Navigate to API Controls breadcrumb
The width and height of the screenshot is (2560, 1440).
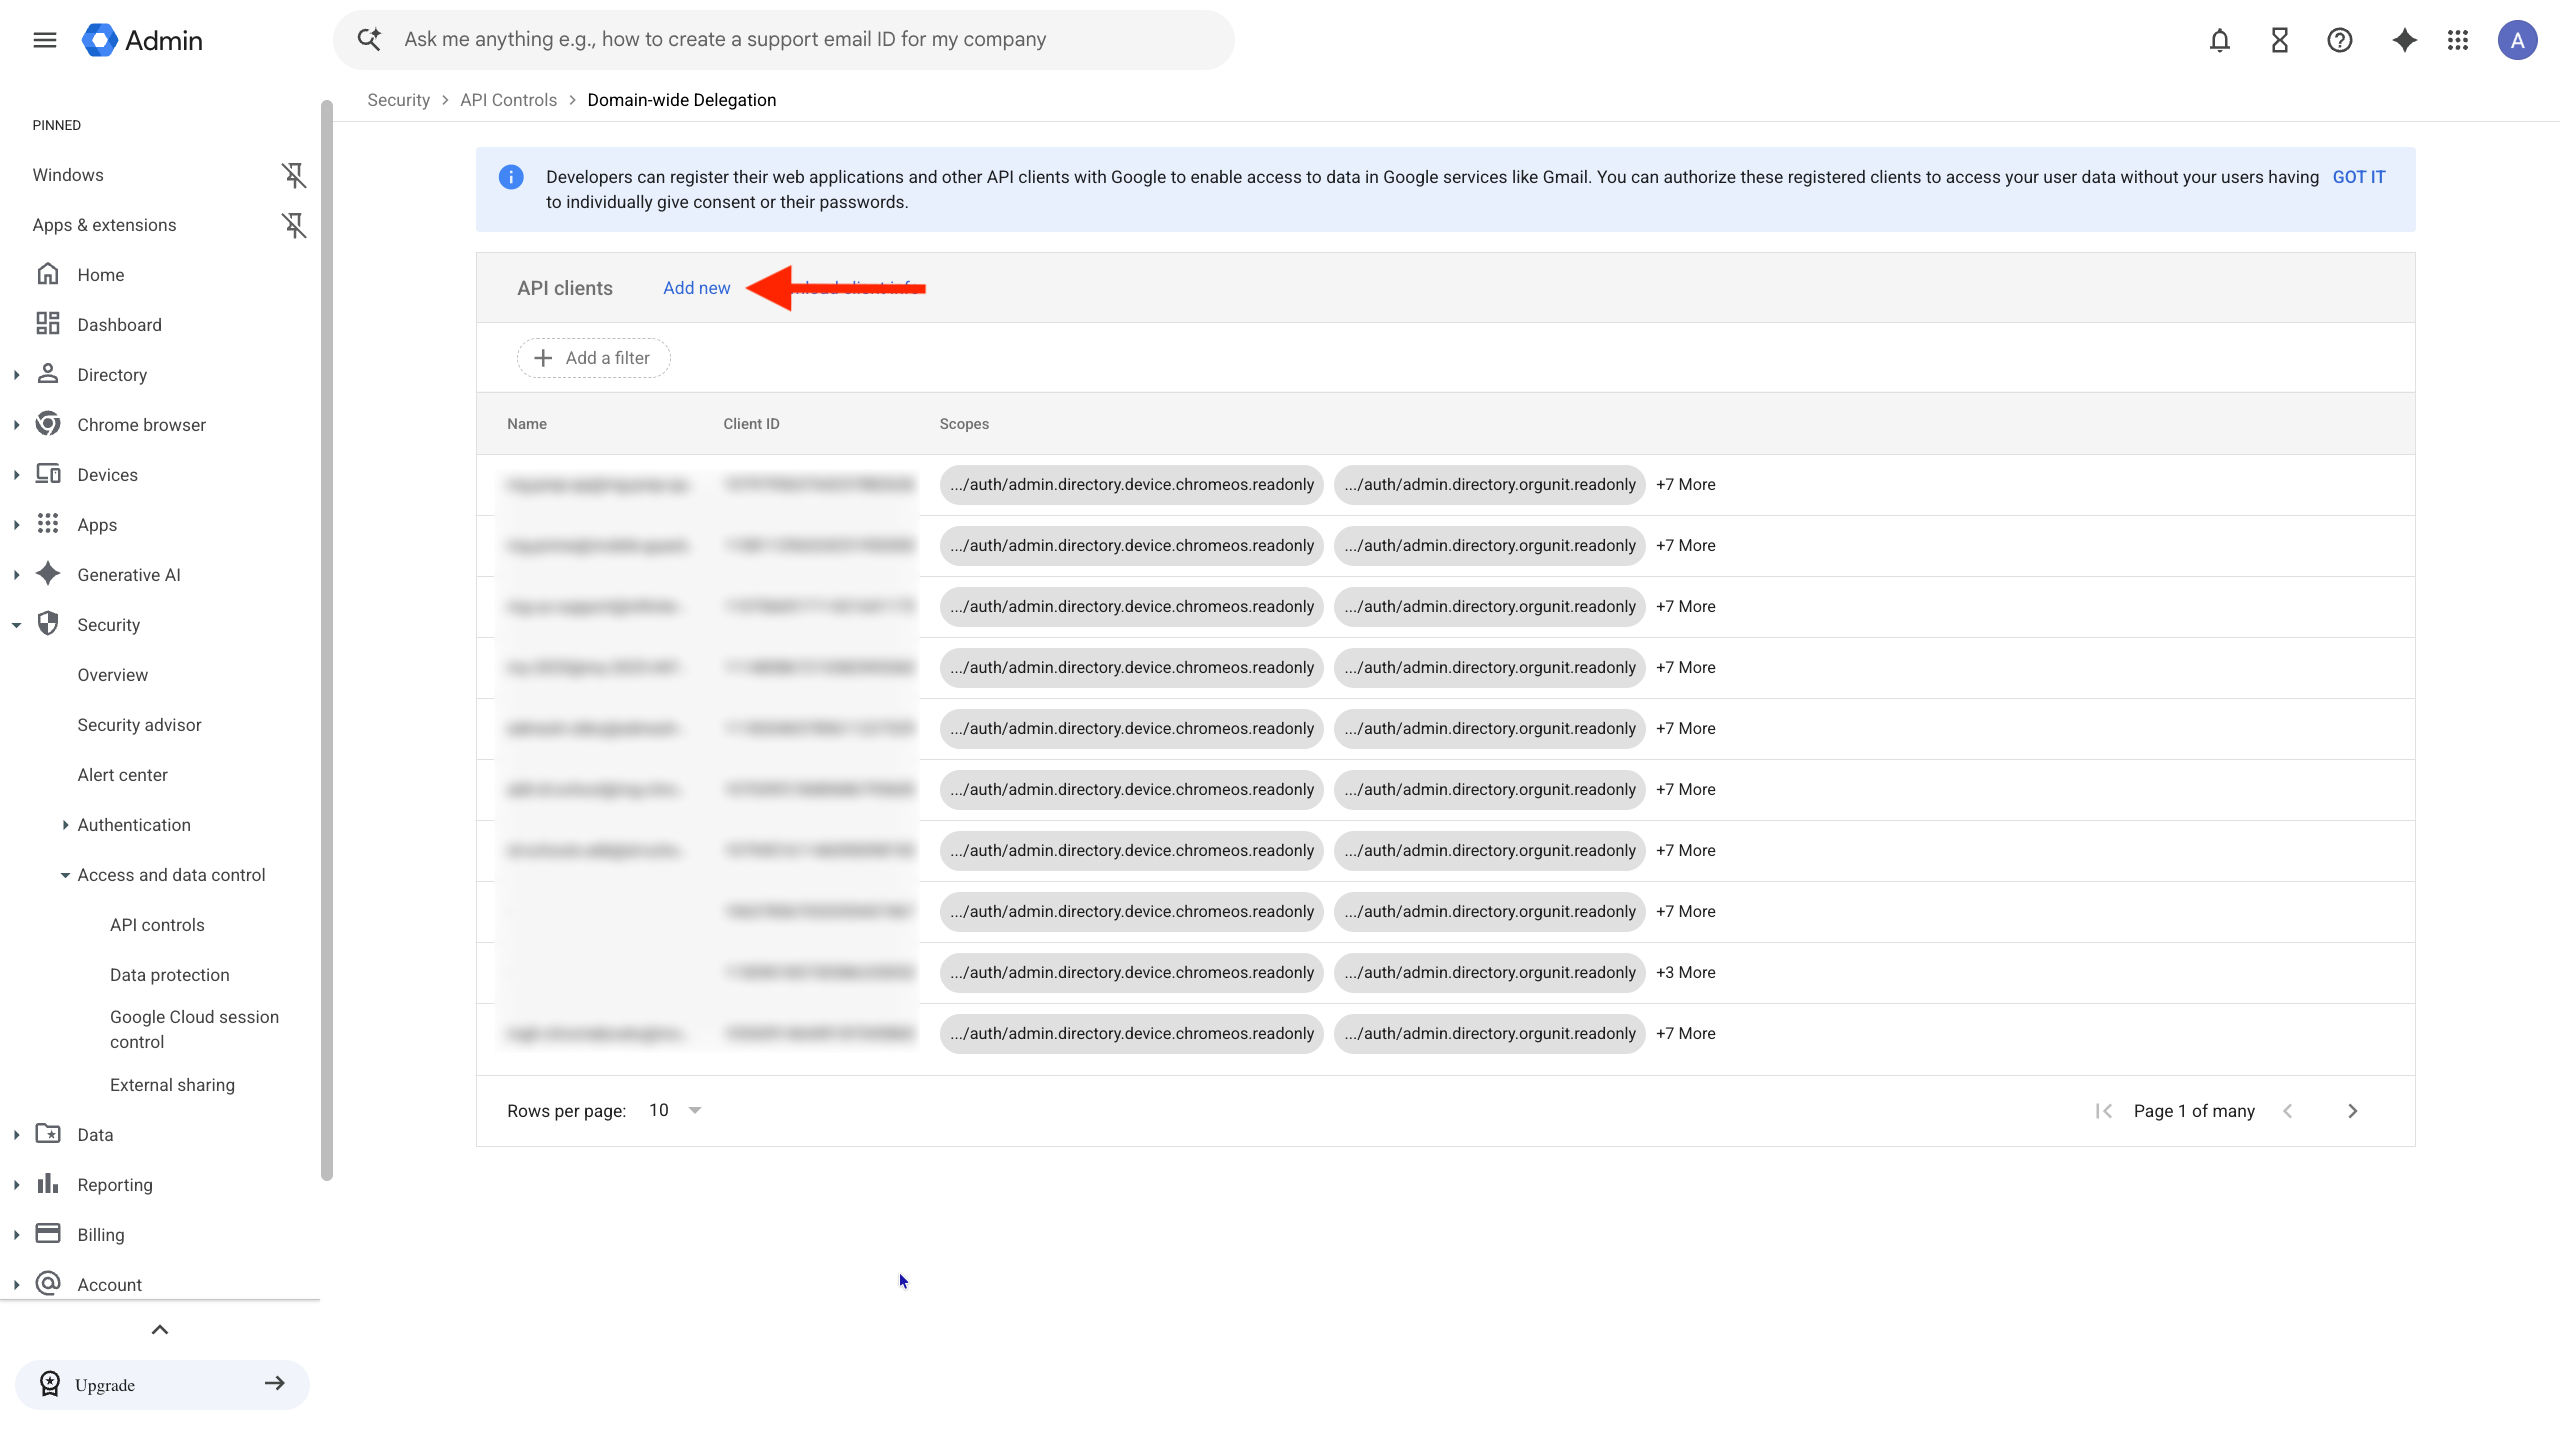coord(508,100)
